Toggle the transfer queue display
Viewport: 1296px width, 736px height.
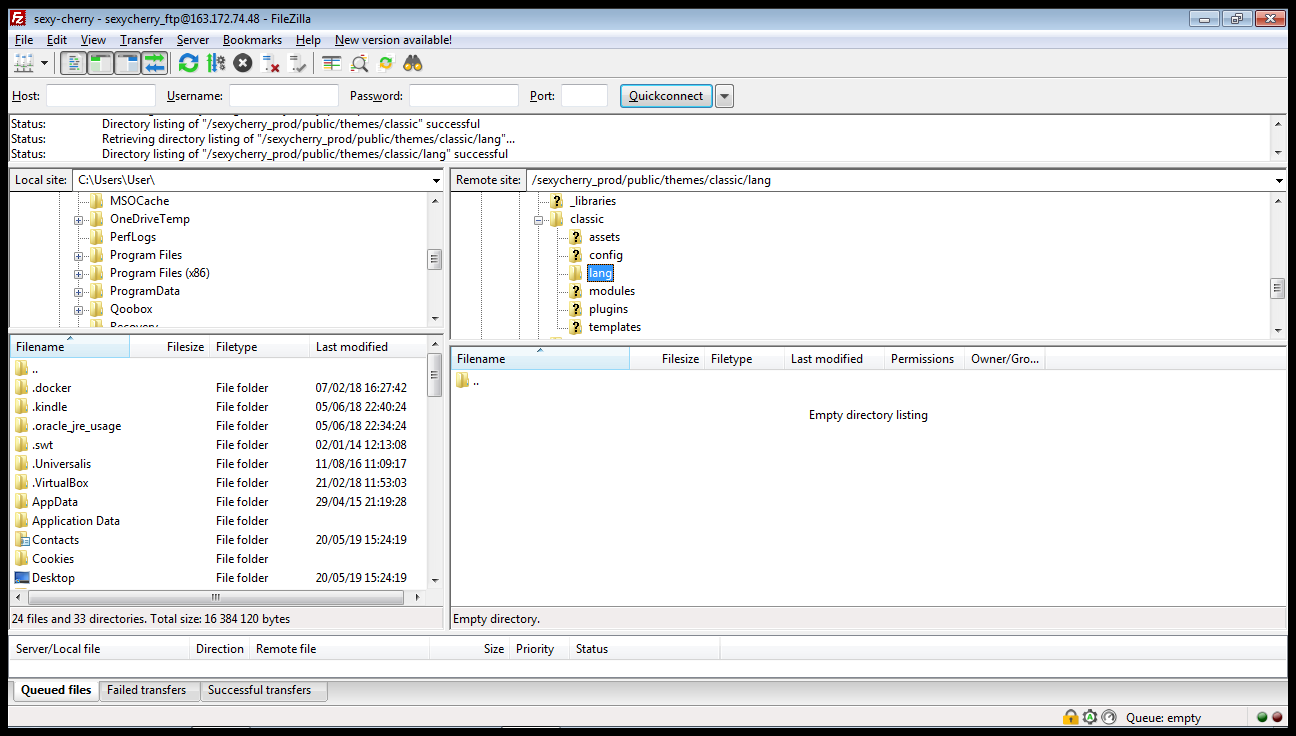154,63
